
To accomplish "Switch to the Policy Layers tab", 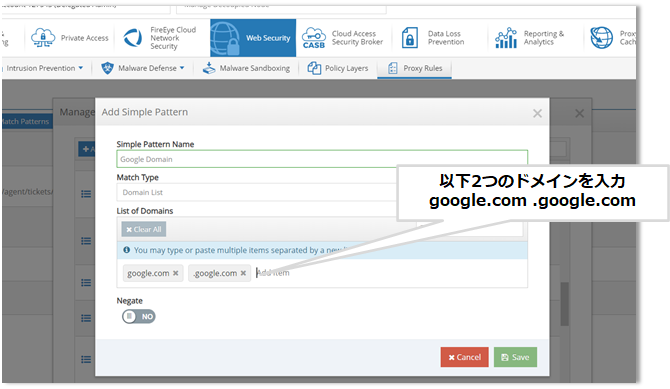I will tap(338, 68).
